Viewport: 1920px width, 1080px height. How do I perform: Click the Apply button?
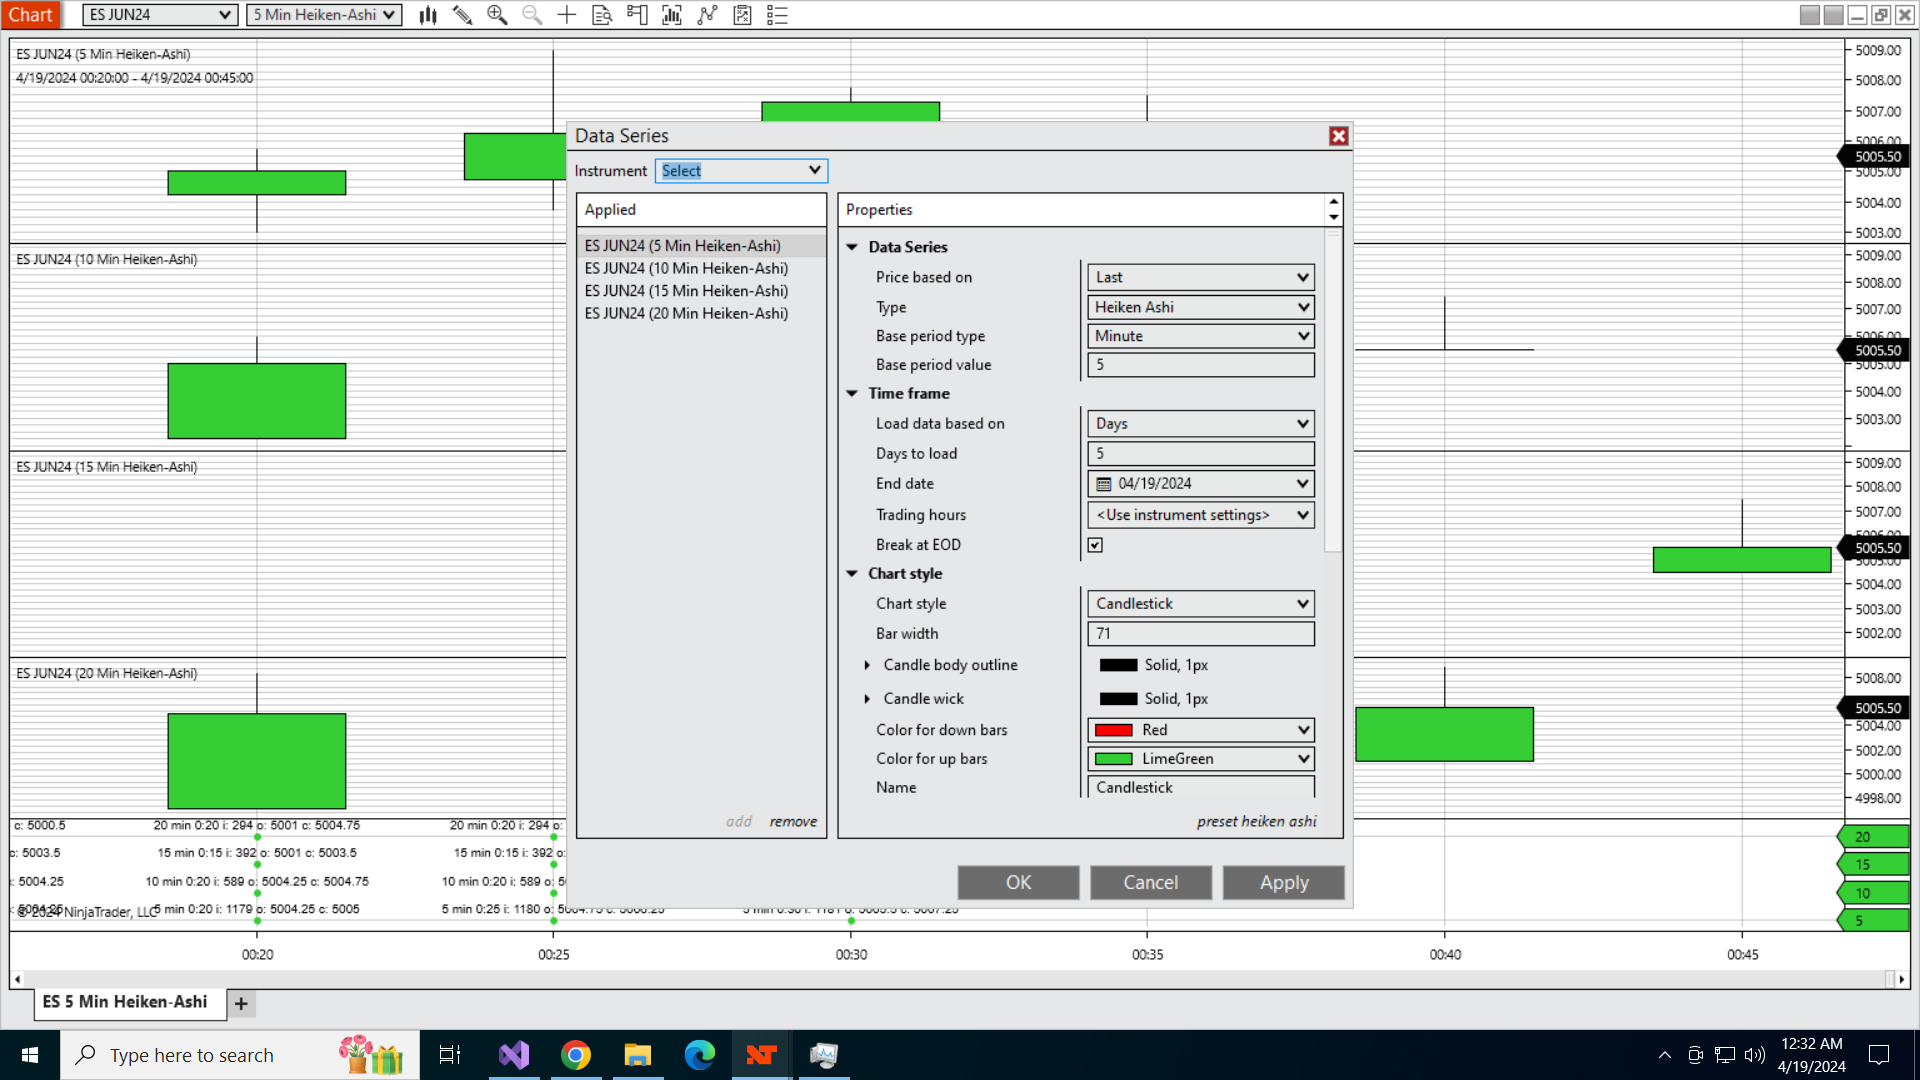(1283, 883)
